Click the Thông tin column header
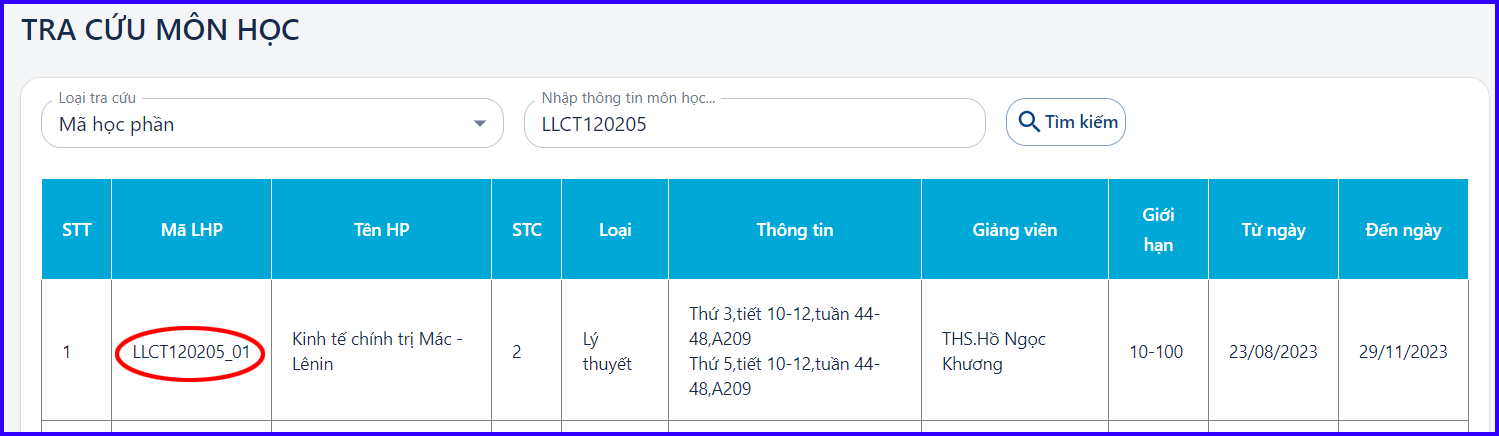Image resolution: width=1499 pixels, height=436 pixels. (x=795, y=230)
